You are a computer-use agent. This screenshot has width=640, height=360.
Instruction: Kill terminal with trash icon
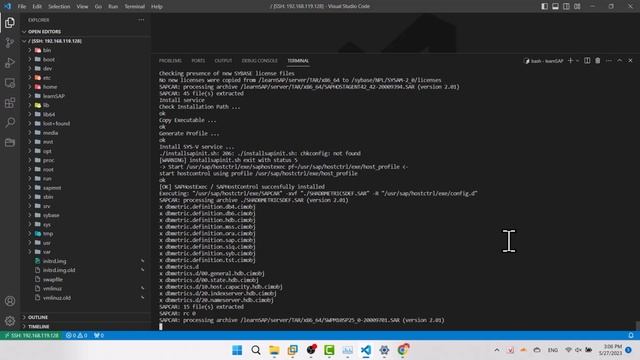598,60
